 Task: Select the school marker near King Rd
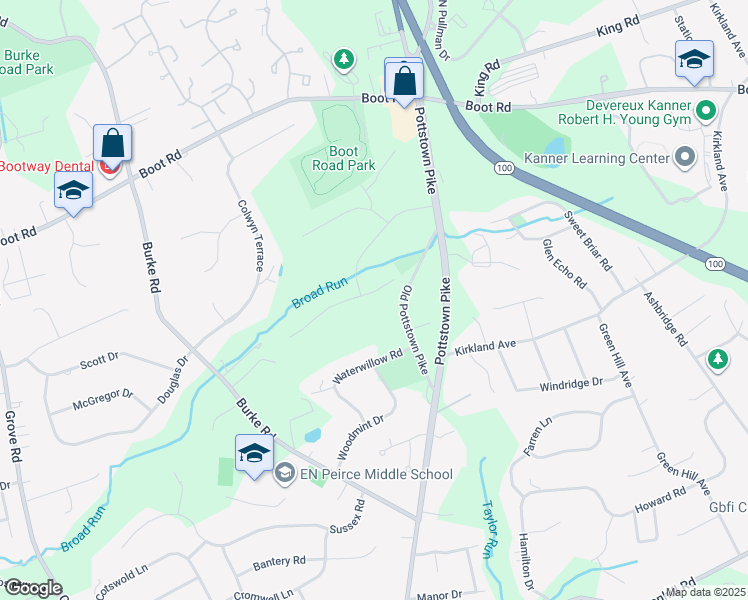695,61
